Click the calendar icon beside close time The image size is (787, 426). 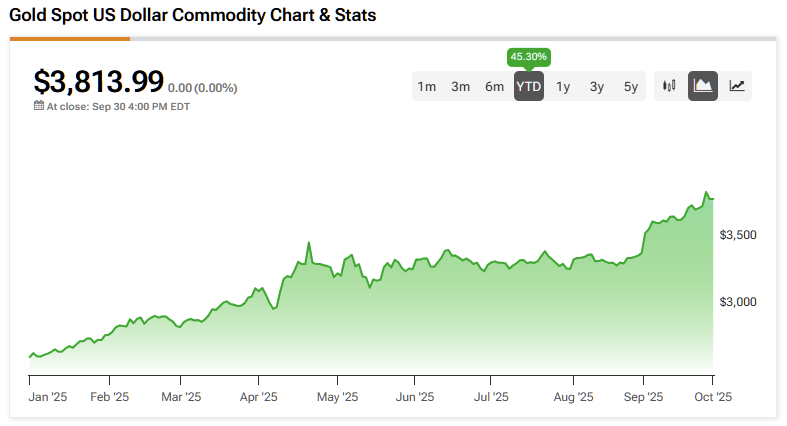coord(39,105)
